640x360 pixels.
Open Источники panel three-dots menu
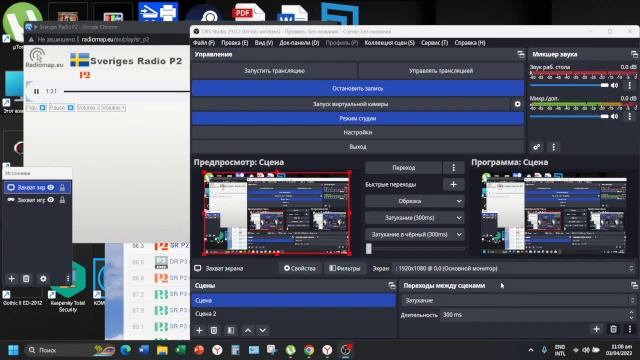pos(68,279)
